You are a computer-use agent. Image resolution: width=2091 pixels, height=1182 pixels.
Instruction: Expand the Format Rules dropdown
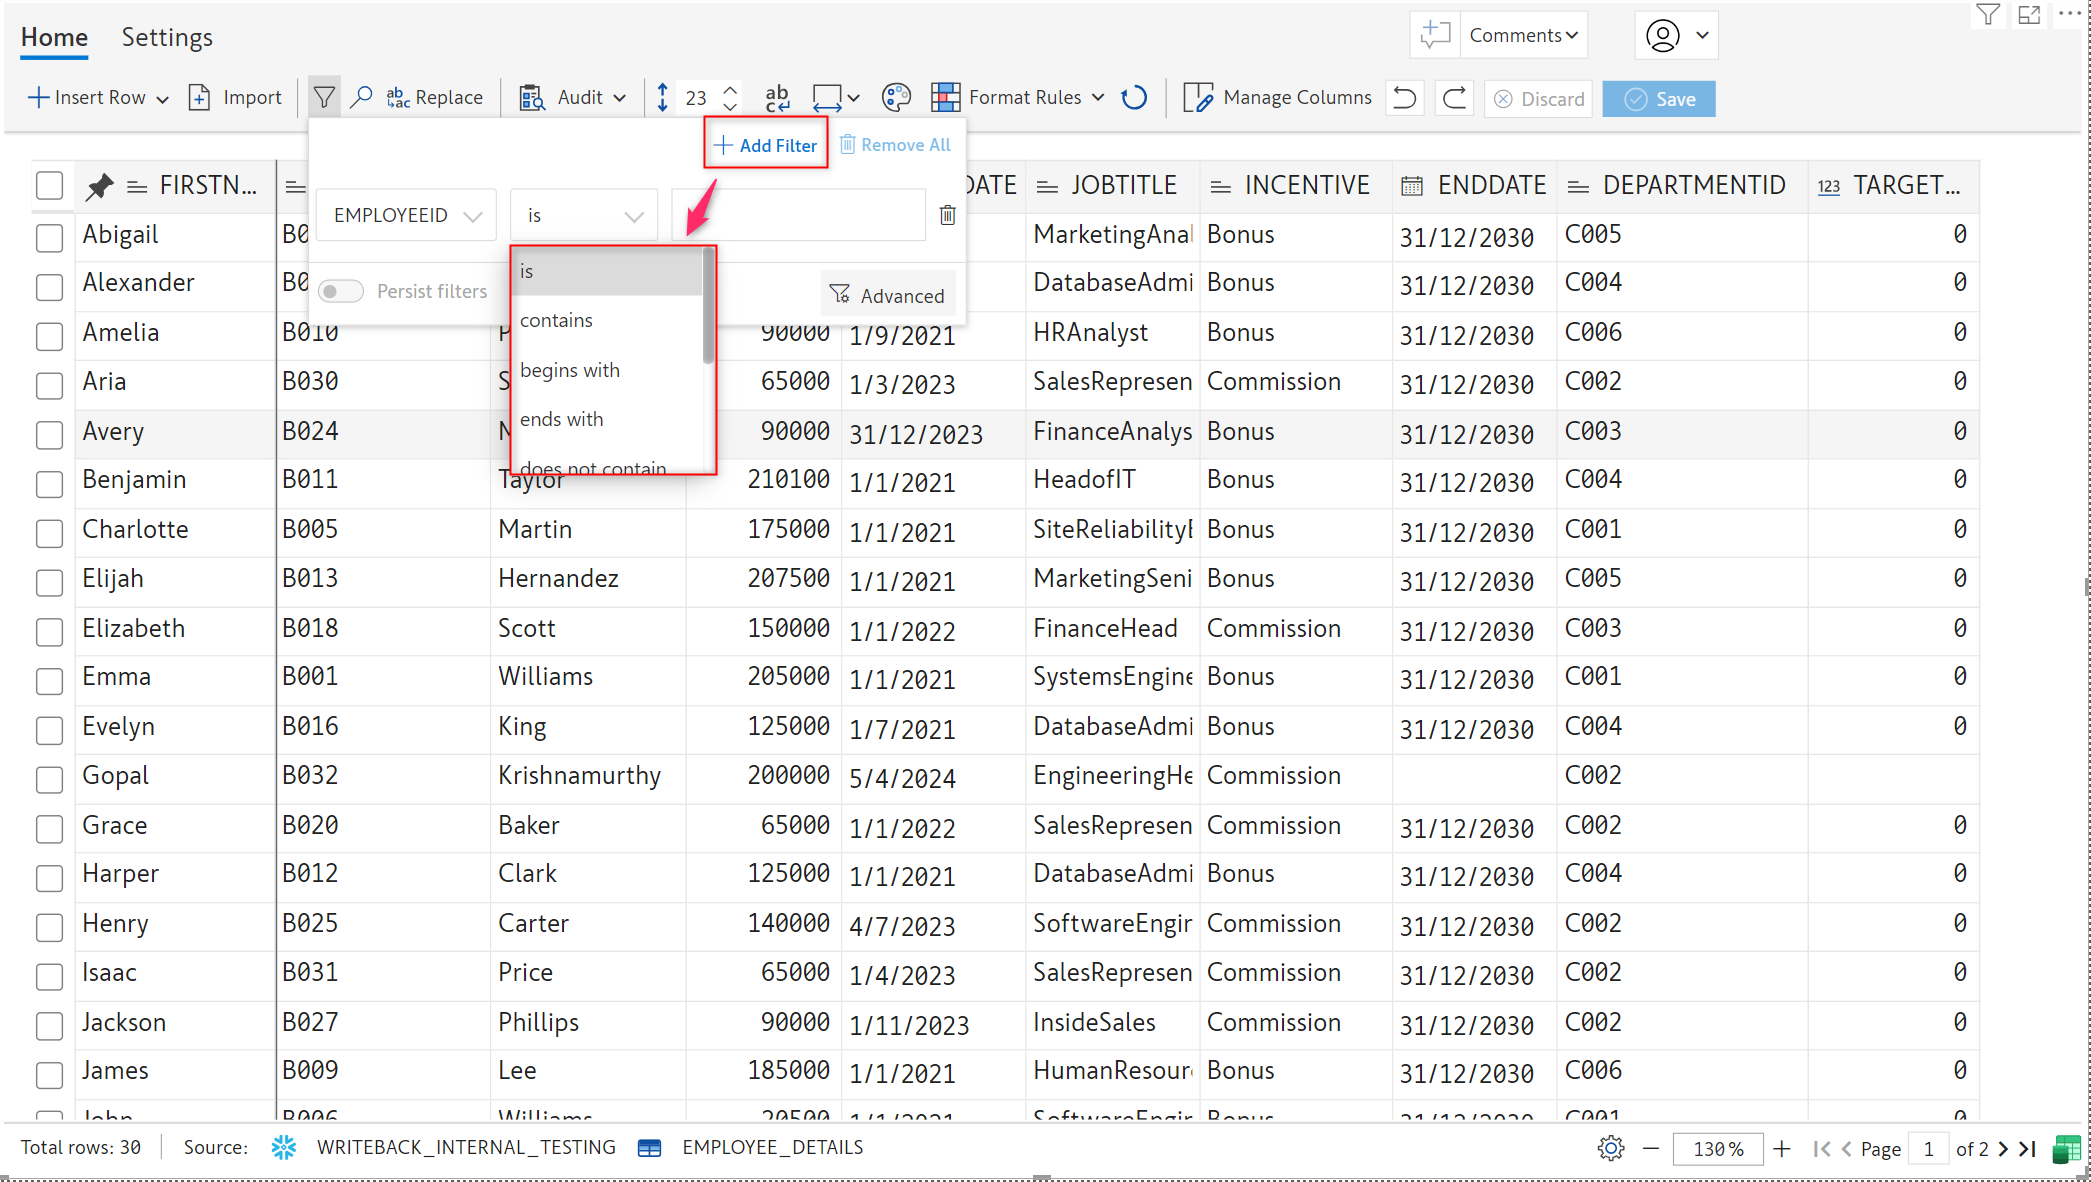(1098, 98)
